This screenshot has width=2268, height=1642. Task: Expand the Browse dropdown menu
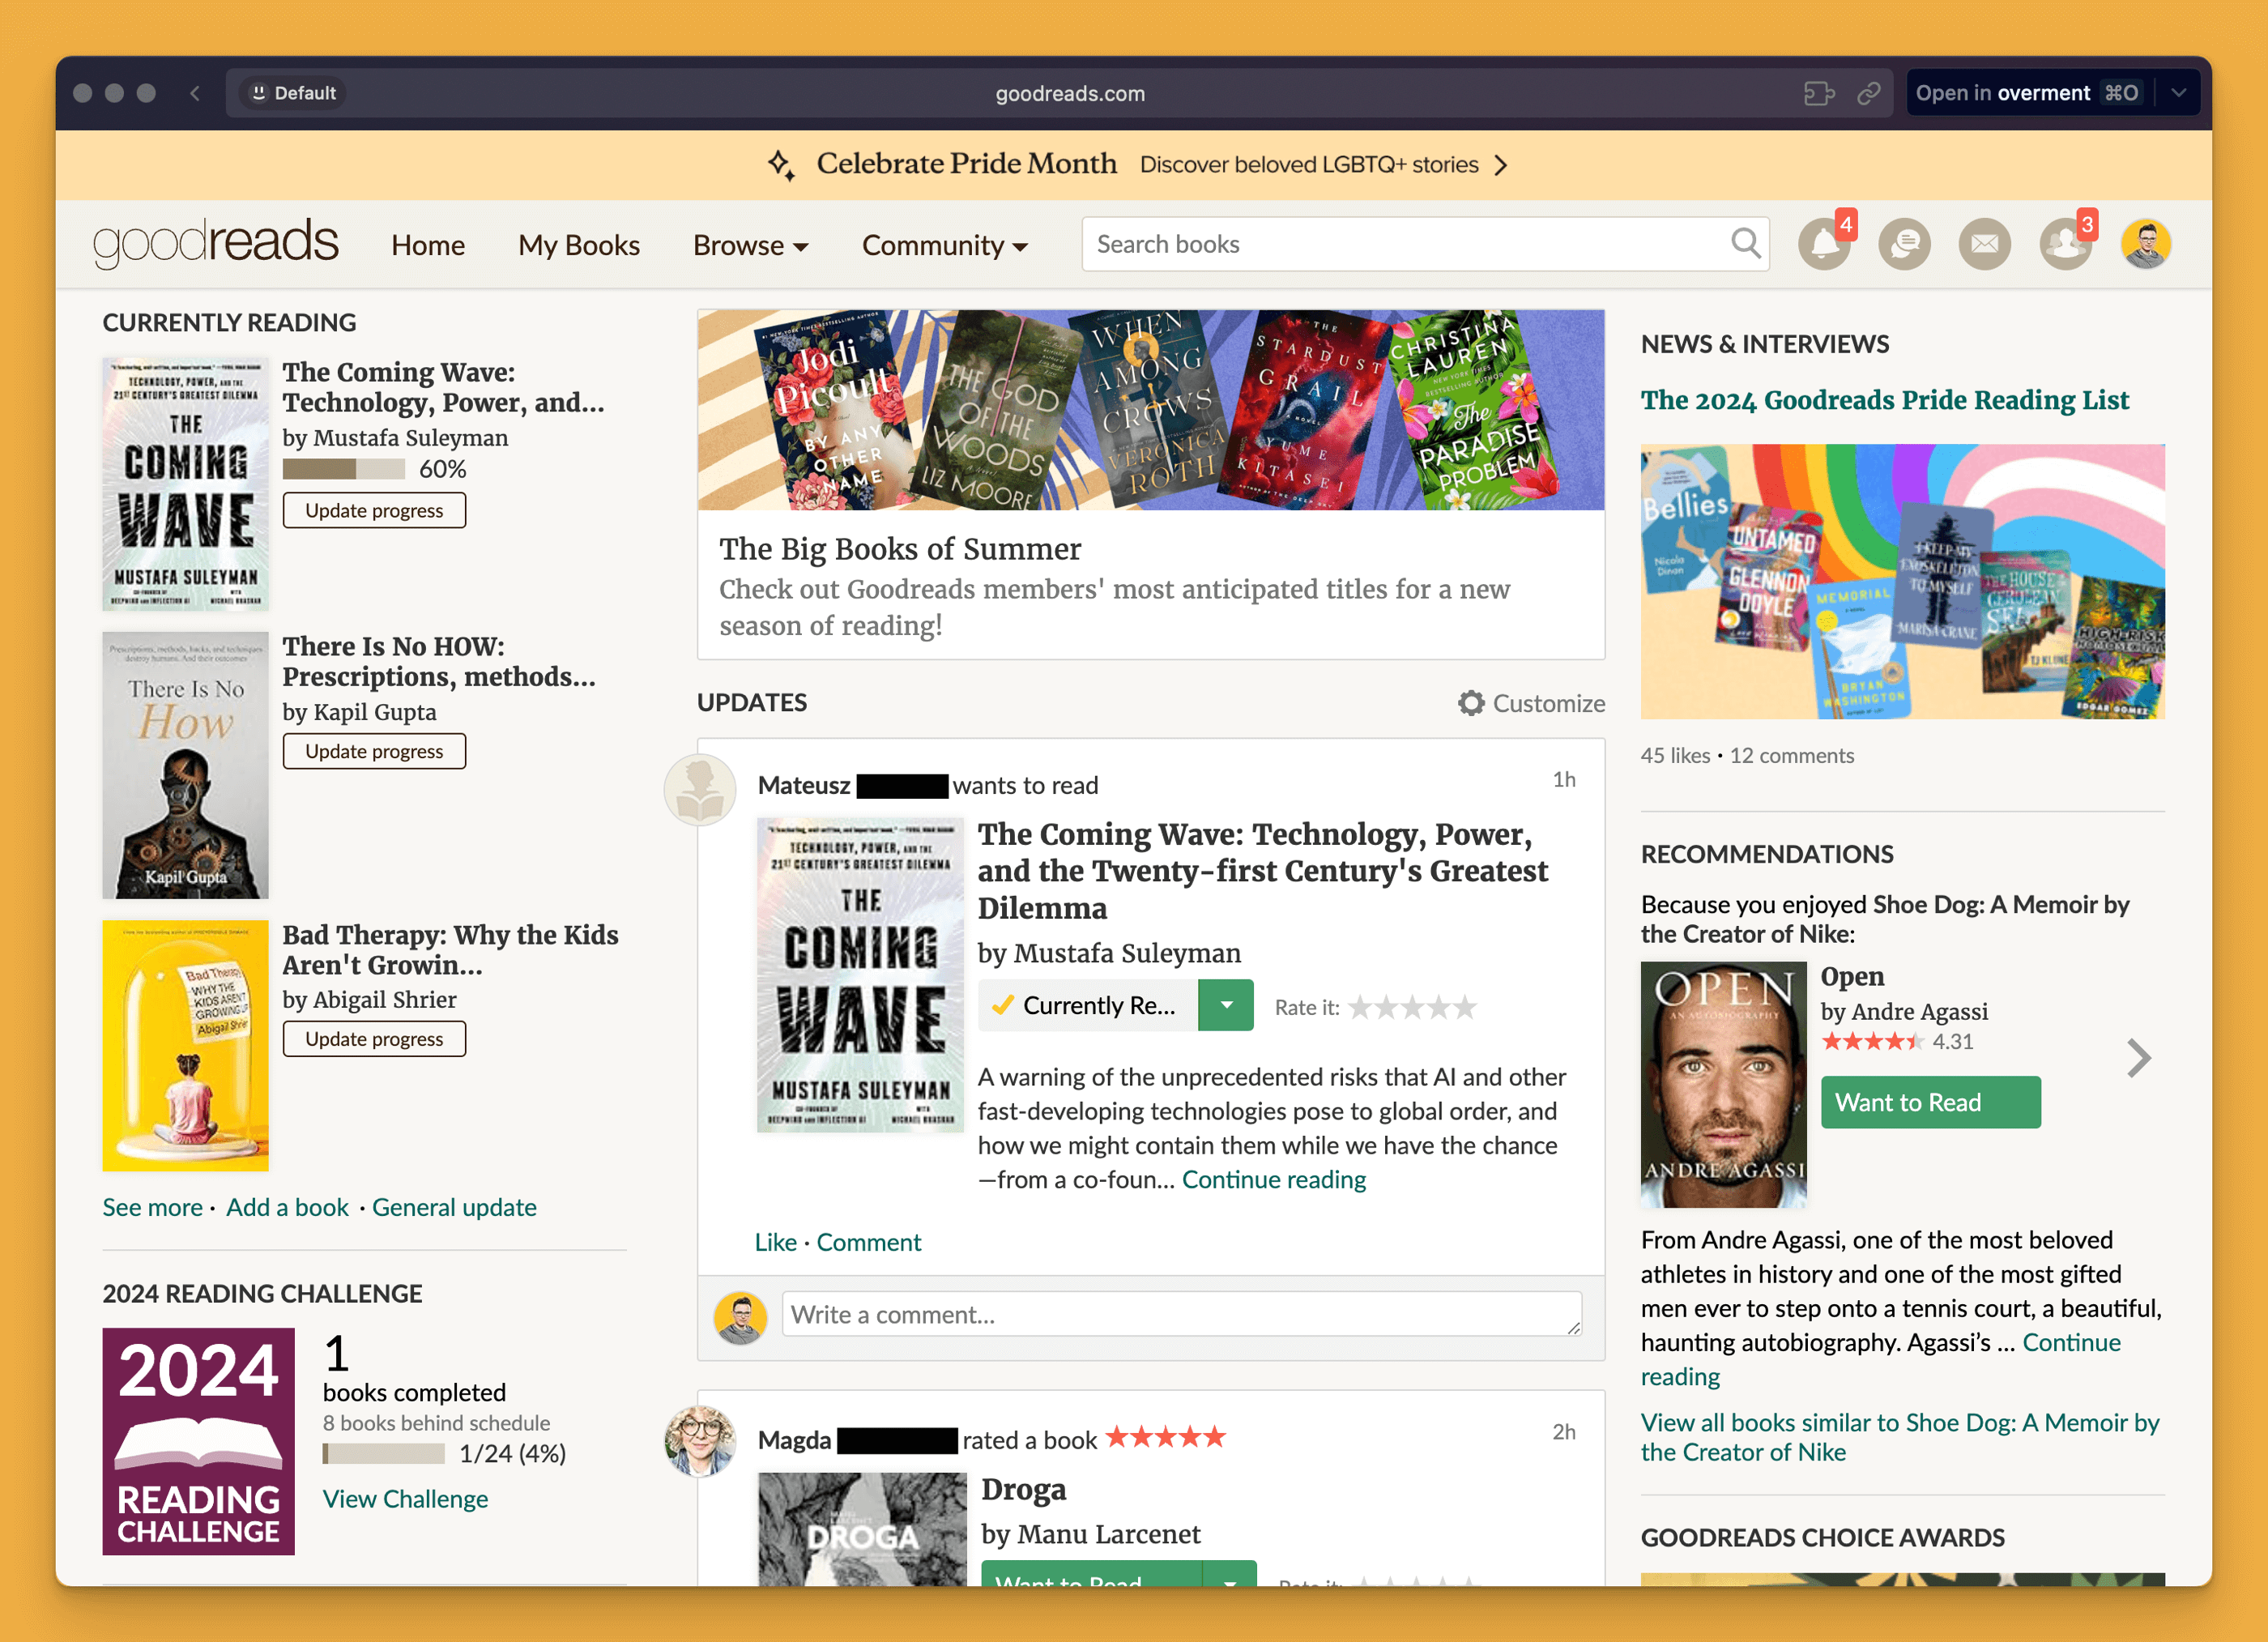point(750,245)
